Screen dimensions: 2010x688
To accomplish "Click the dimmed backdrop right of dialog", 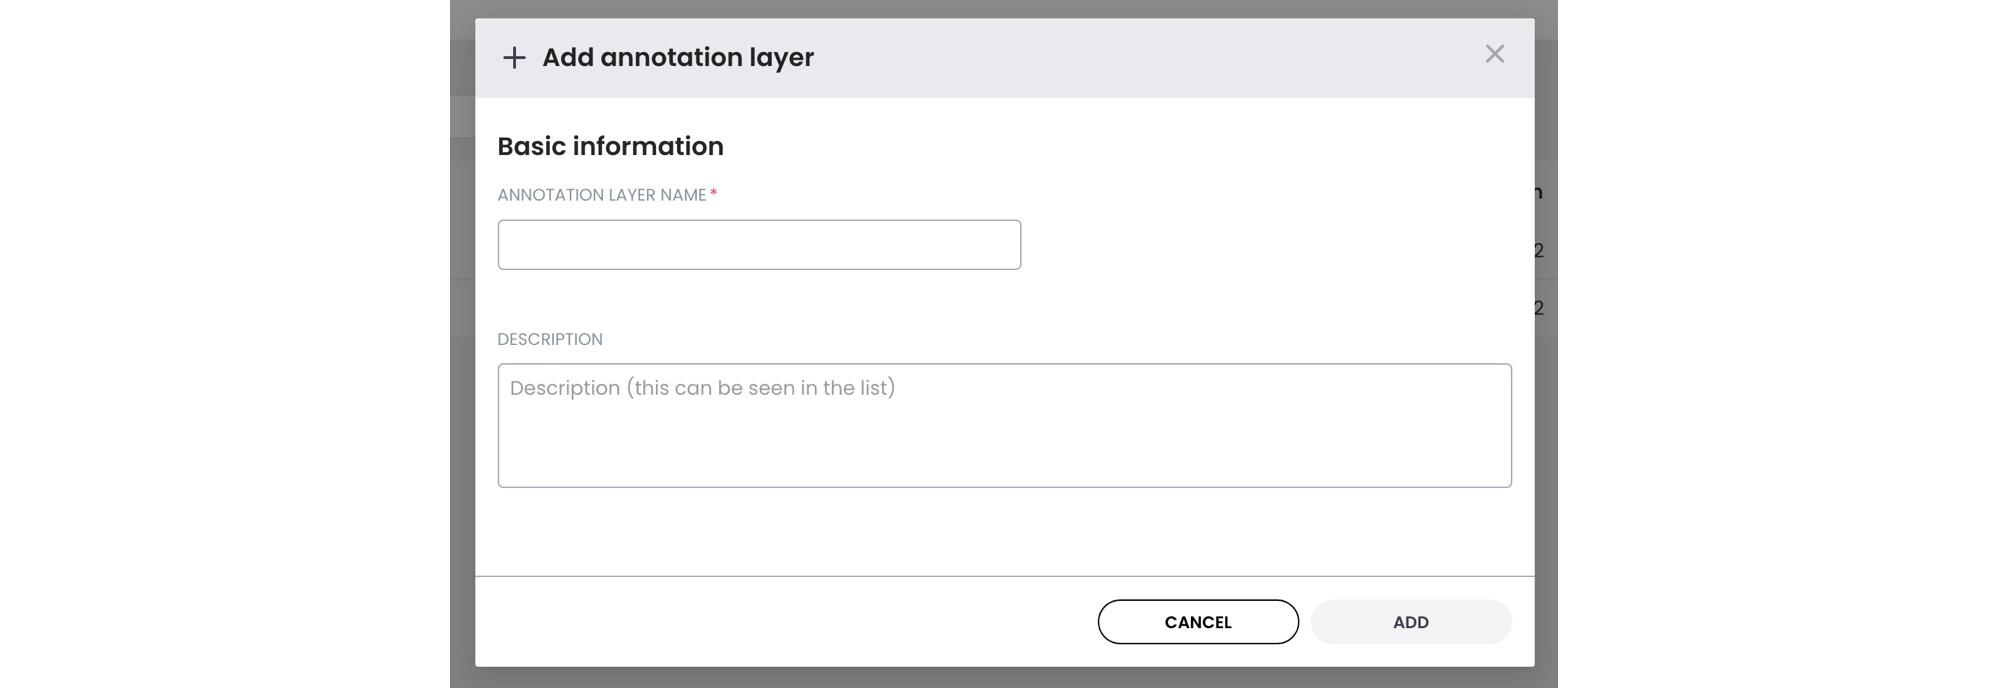I will 1546,450.
